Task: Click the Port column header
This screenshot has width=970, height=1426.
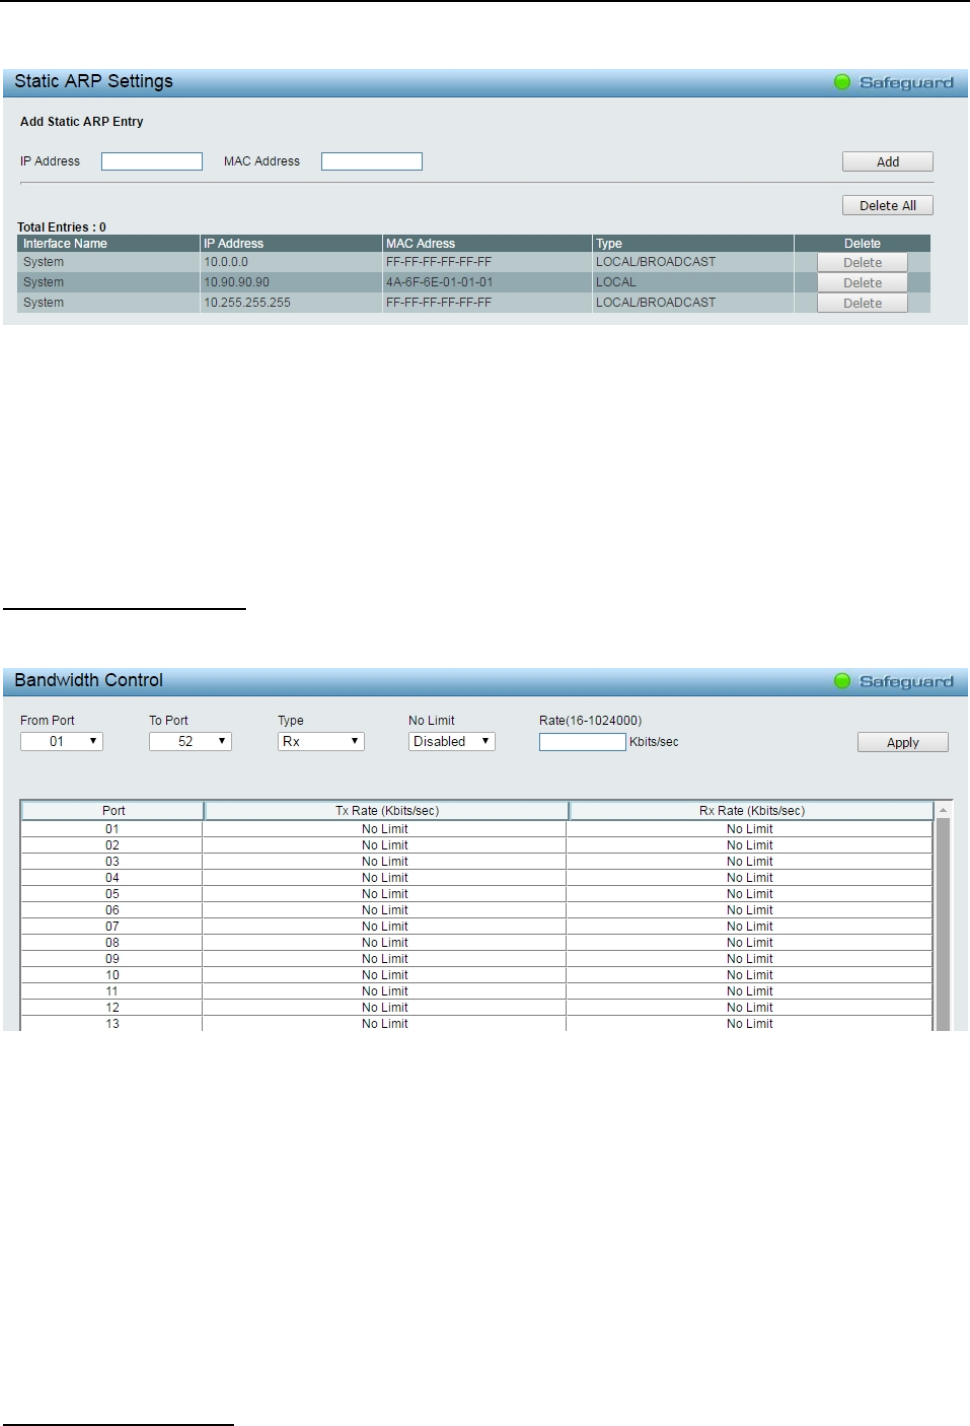Action: (x=113, y=811)
